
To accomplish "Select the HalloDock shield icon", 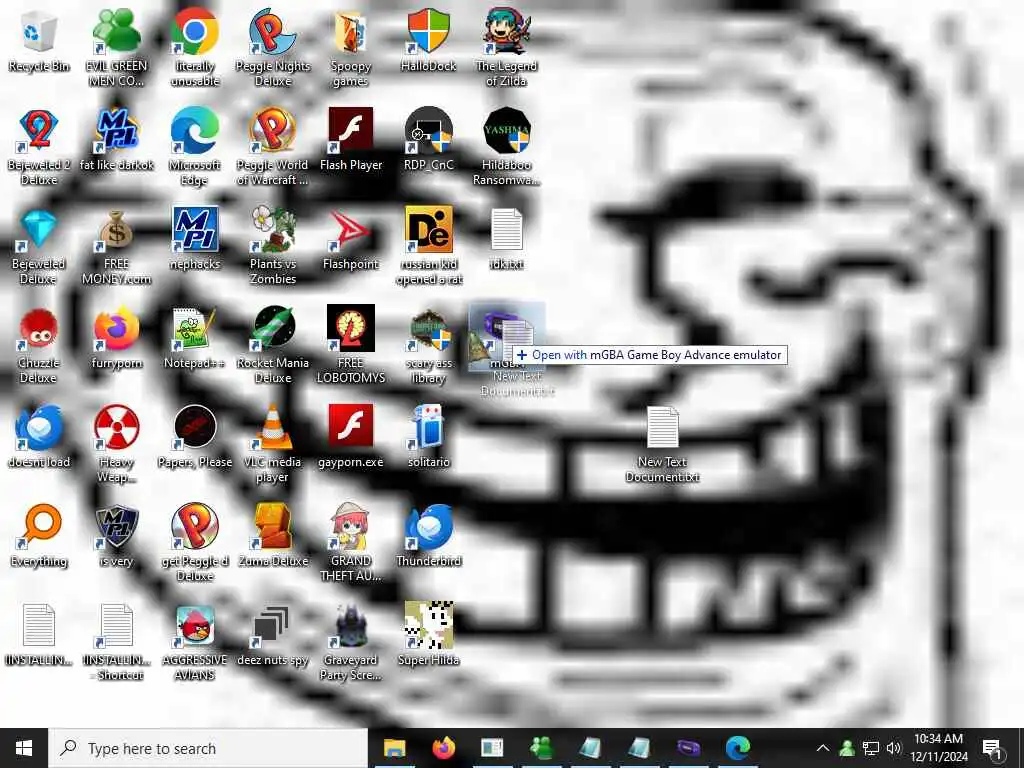I will point(428,33).
